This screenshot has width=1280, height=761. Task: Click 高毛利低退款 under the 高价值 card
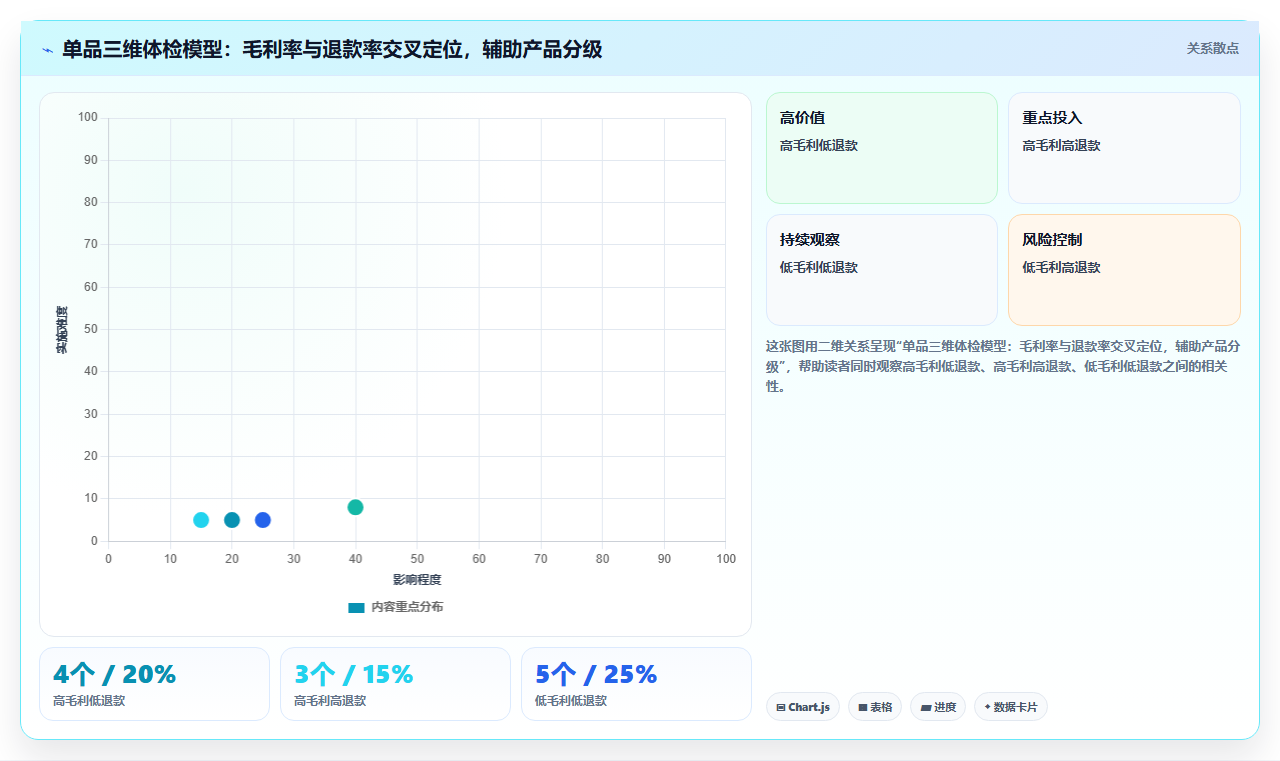819,145
